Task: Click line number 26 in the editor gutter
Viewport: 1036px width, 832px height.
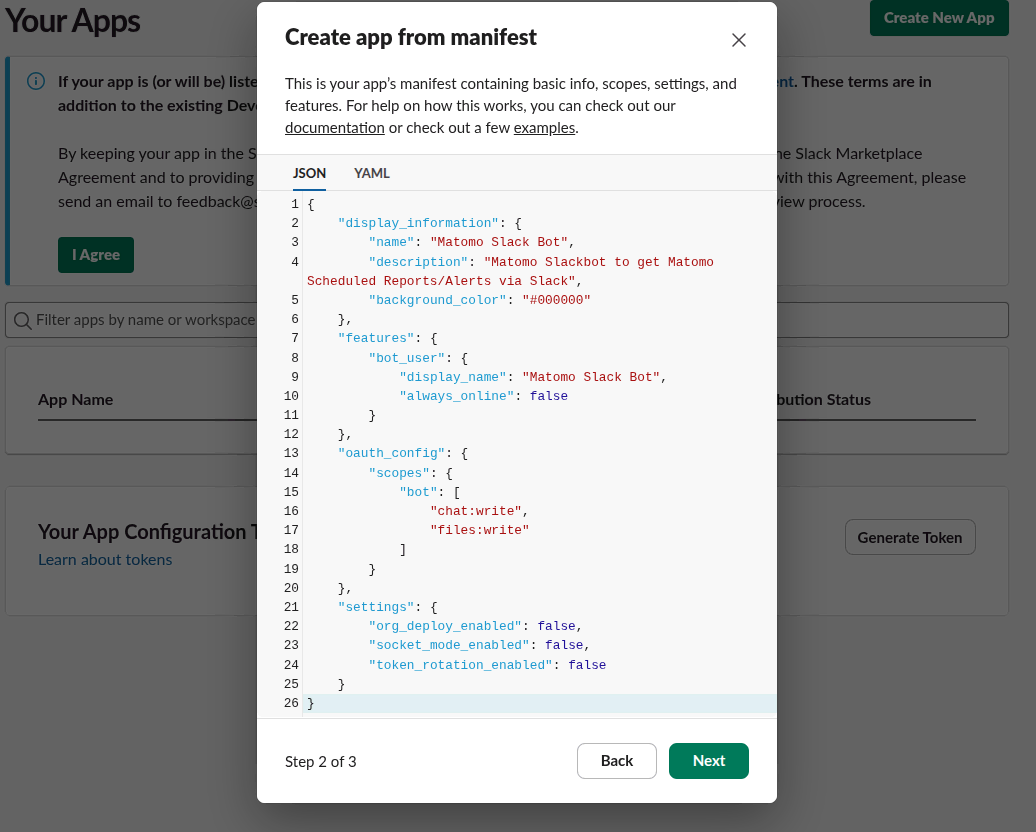Action: point(291,703)
